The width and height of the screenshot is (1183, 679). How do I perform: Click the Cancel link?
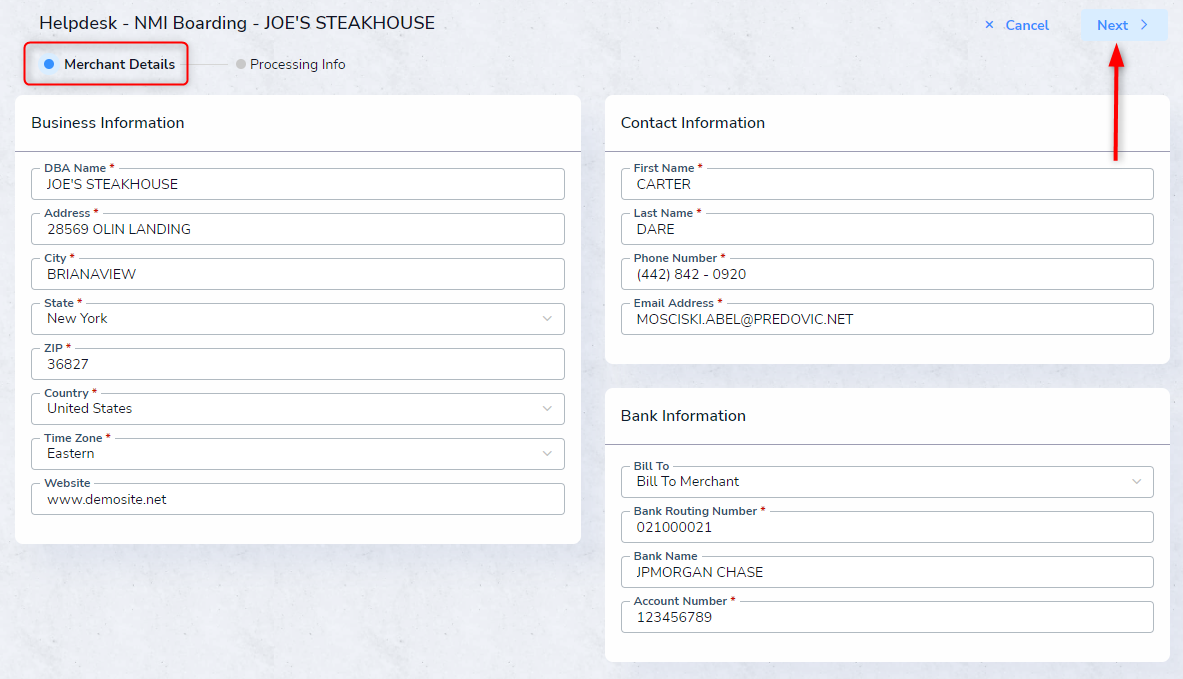click(1017, 25)
